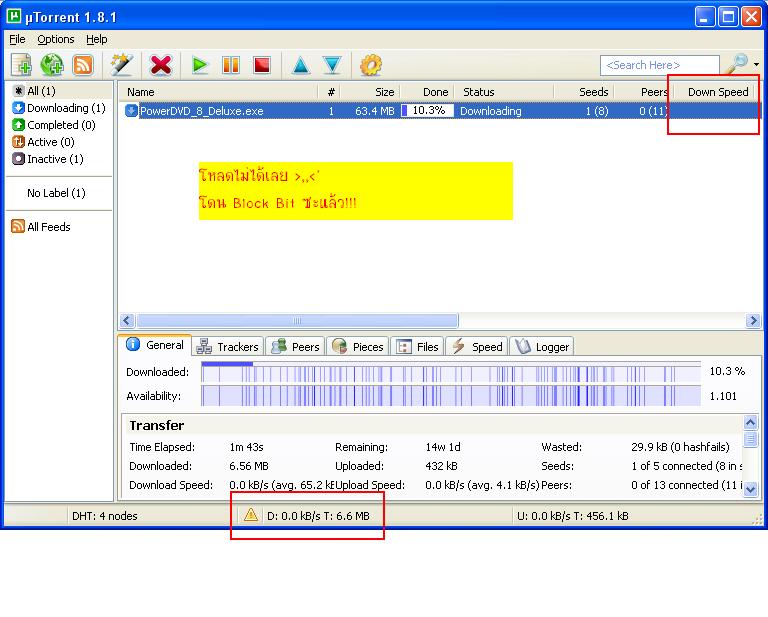The height and width of the screenshot is (617, 768).
Task: Open the Options menu
Action: click(56, 39)
